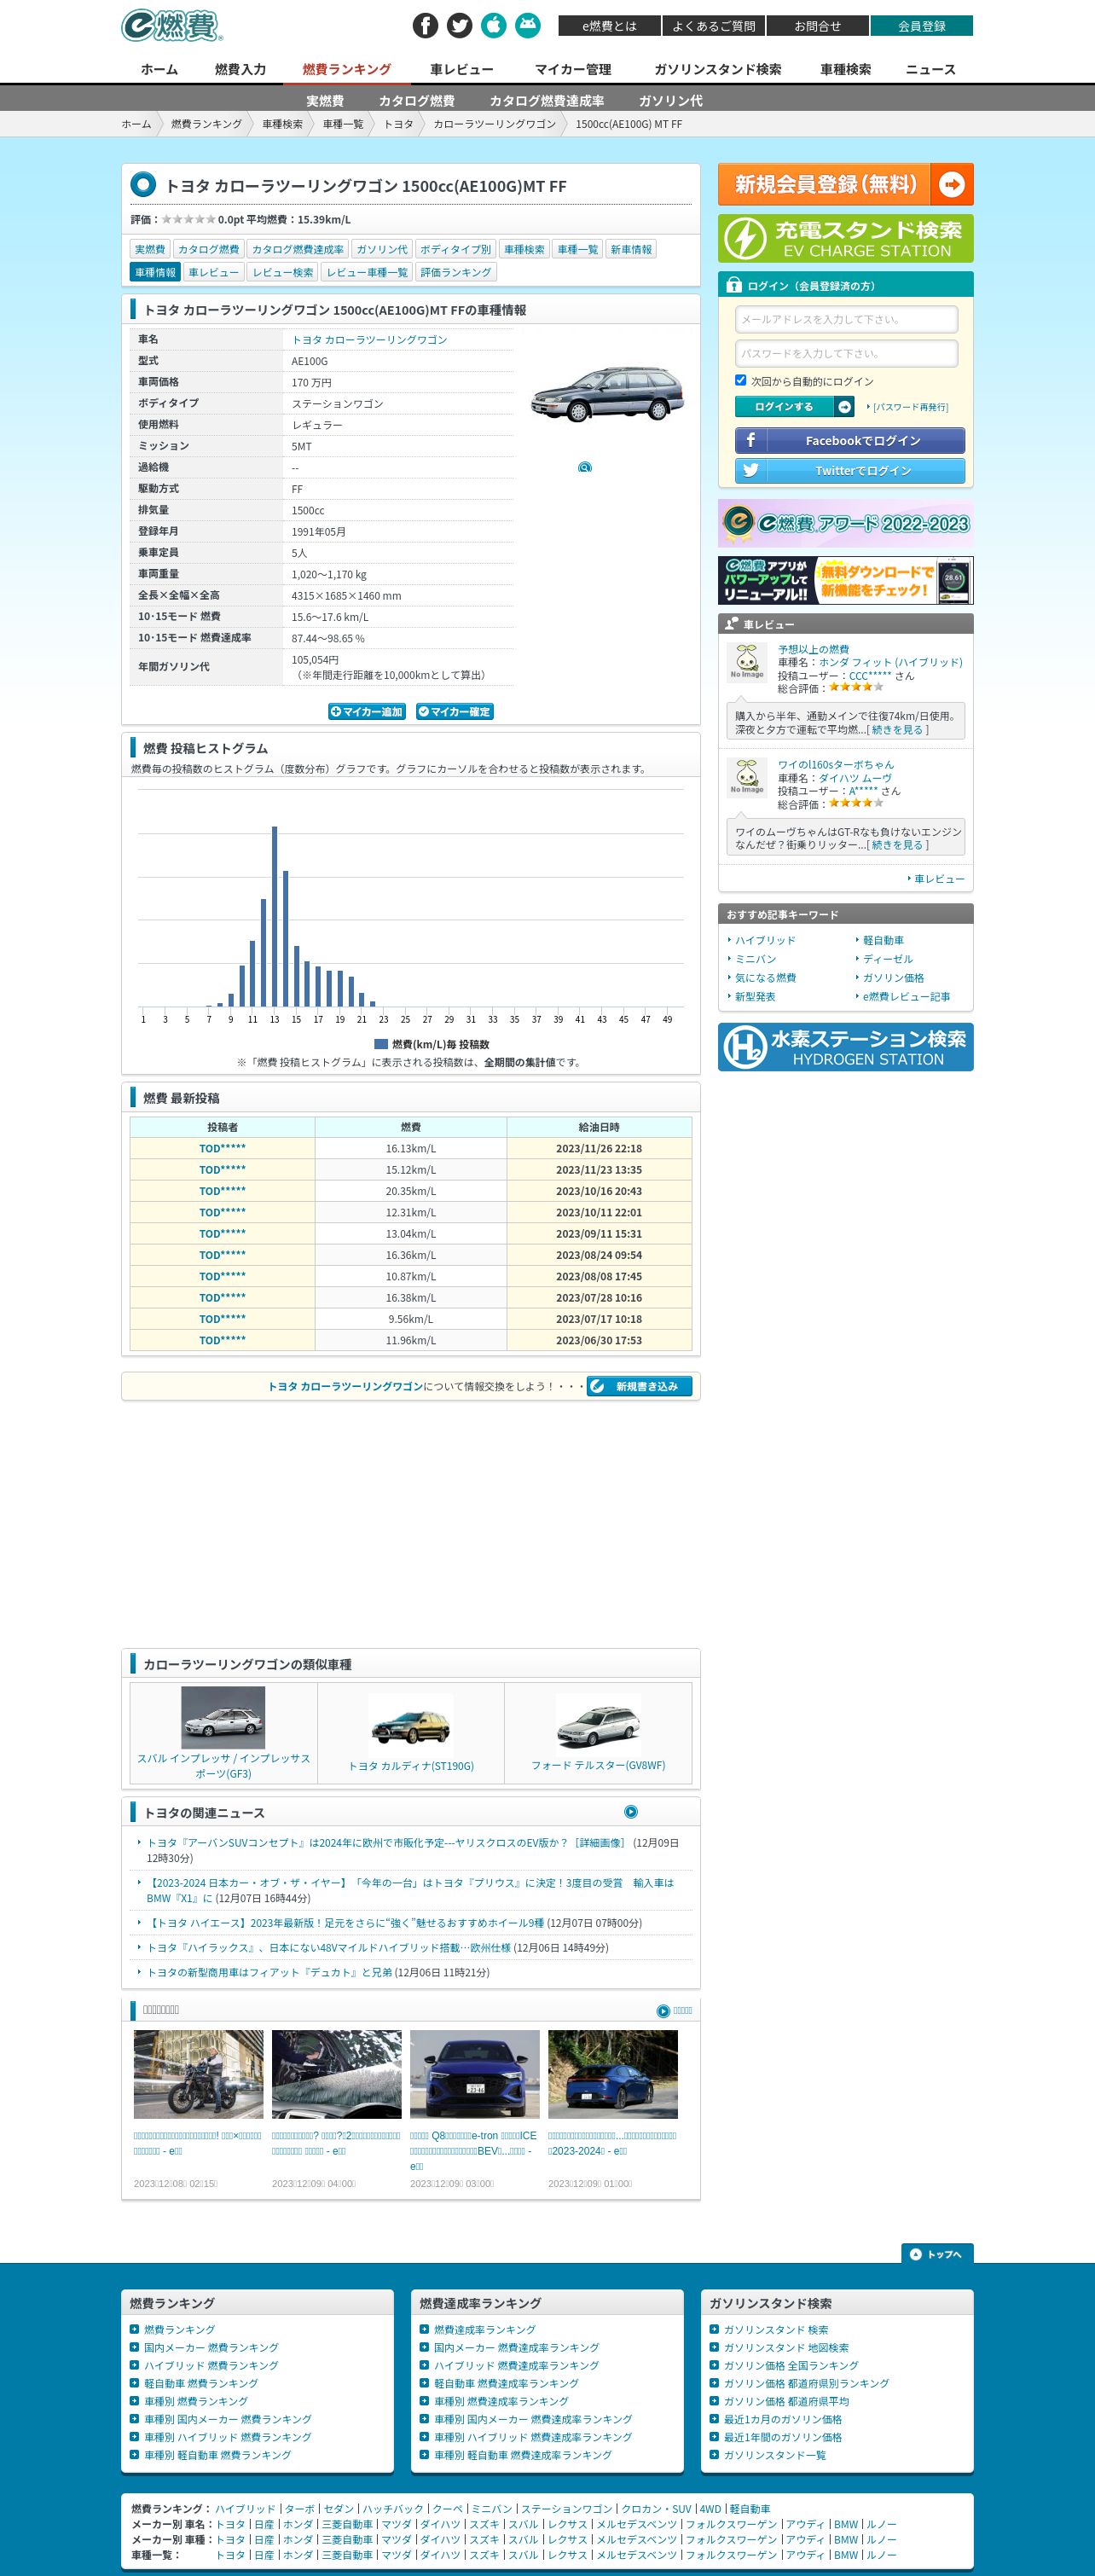Open ハイブリッド 燃費ランキング footer link
The image size is (1095, 2576).
point(211,2366)
